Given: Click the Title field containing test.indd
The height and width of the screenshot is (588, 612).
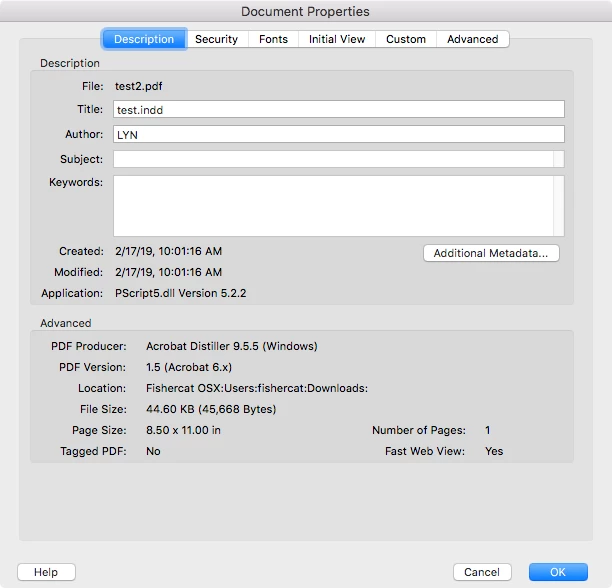Looking at the screenshot, I should (x=338, y=110).
